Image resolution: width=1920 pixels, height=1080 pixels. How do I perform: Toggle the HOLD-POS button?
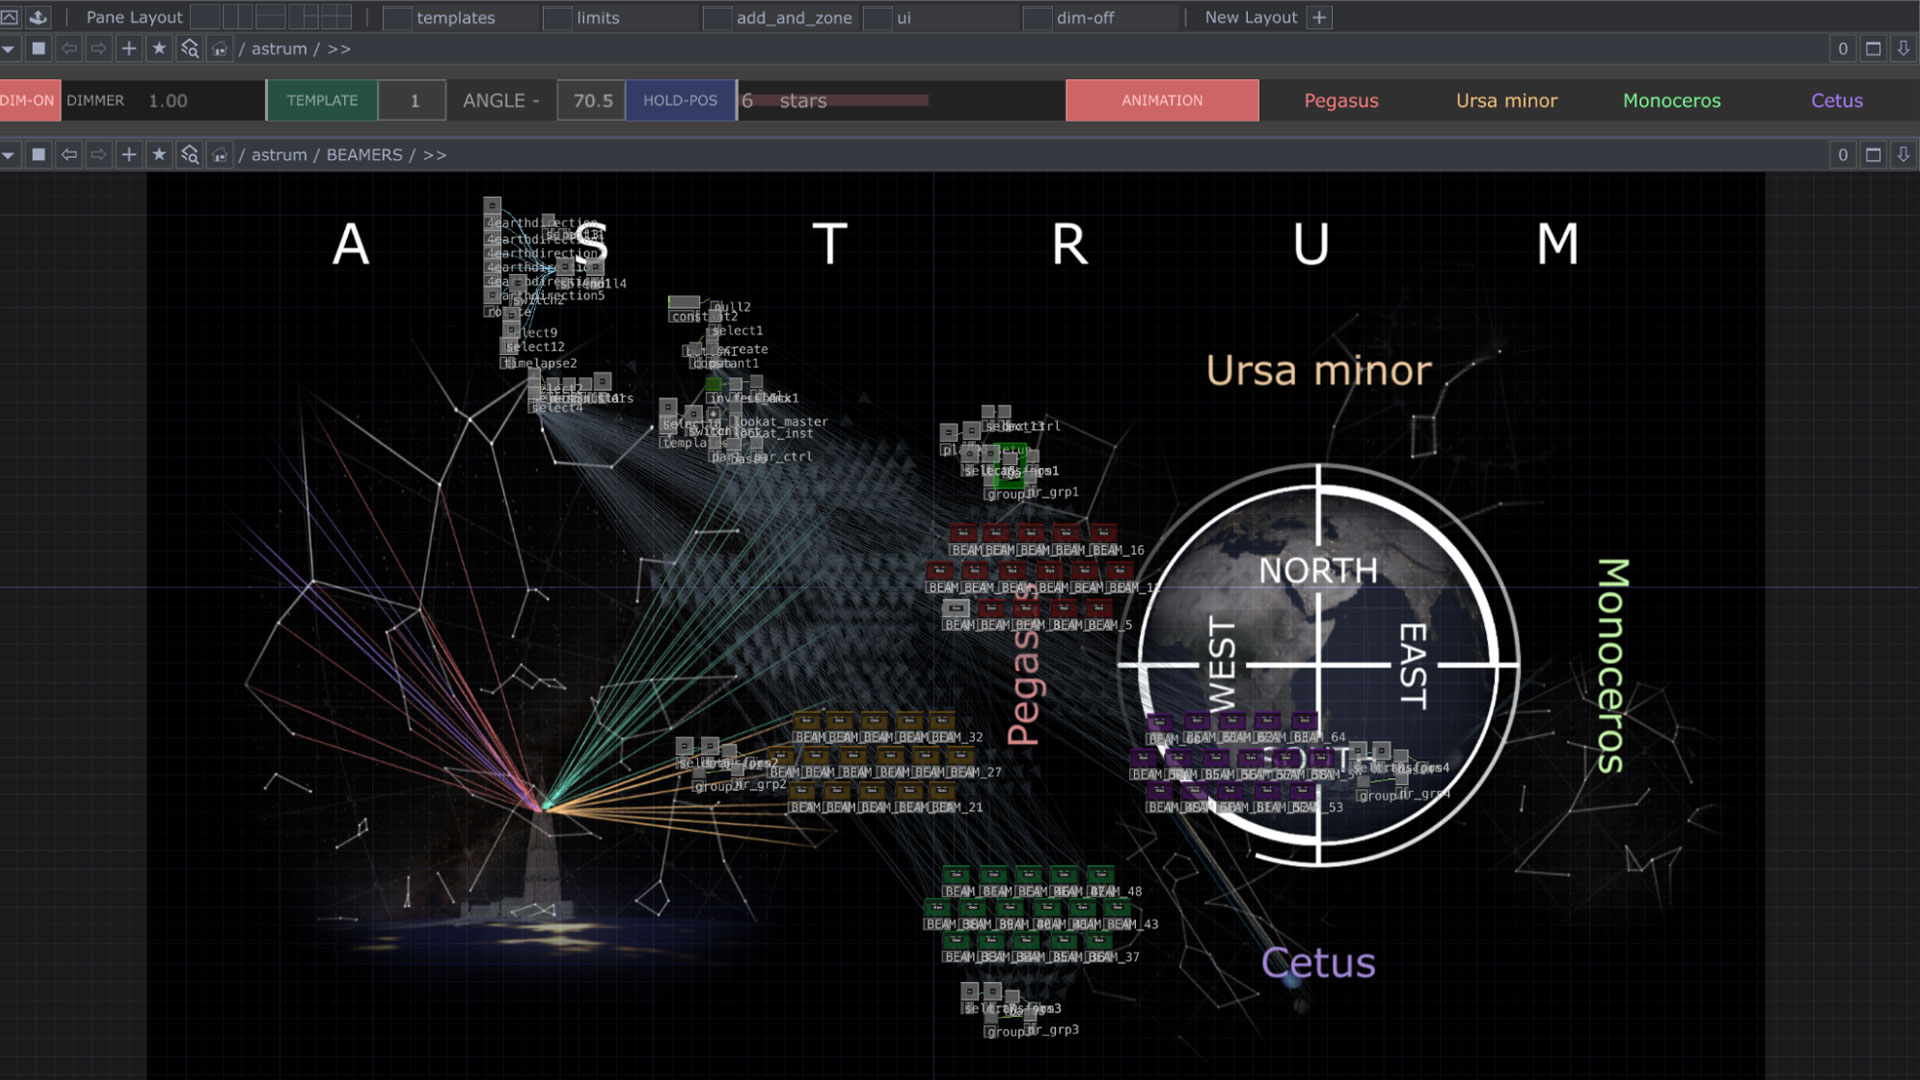point(680,101)
